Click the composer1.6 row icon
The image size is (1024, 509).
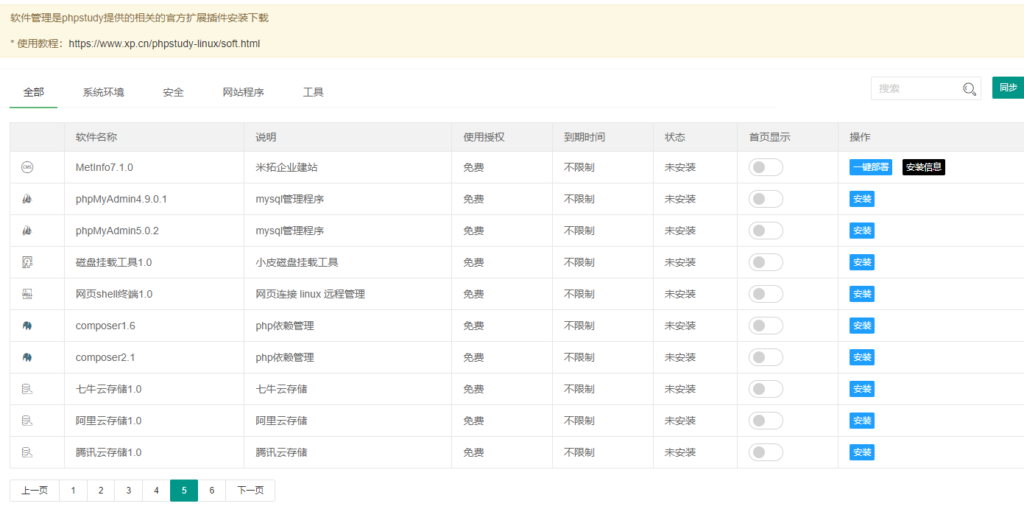coord(27,325)
